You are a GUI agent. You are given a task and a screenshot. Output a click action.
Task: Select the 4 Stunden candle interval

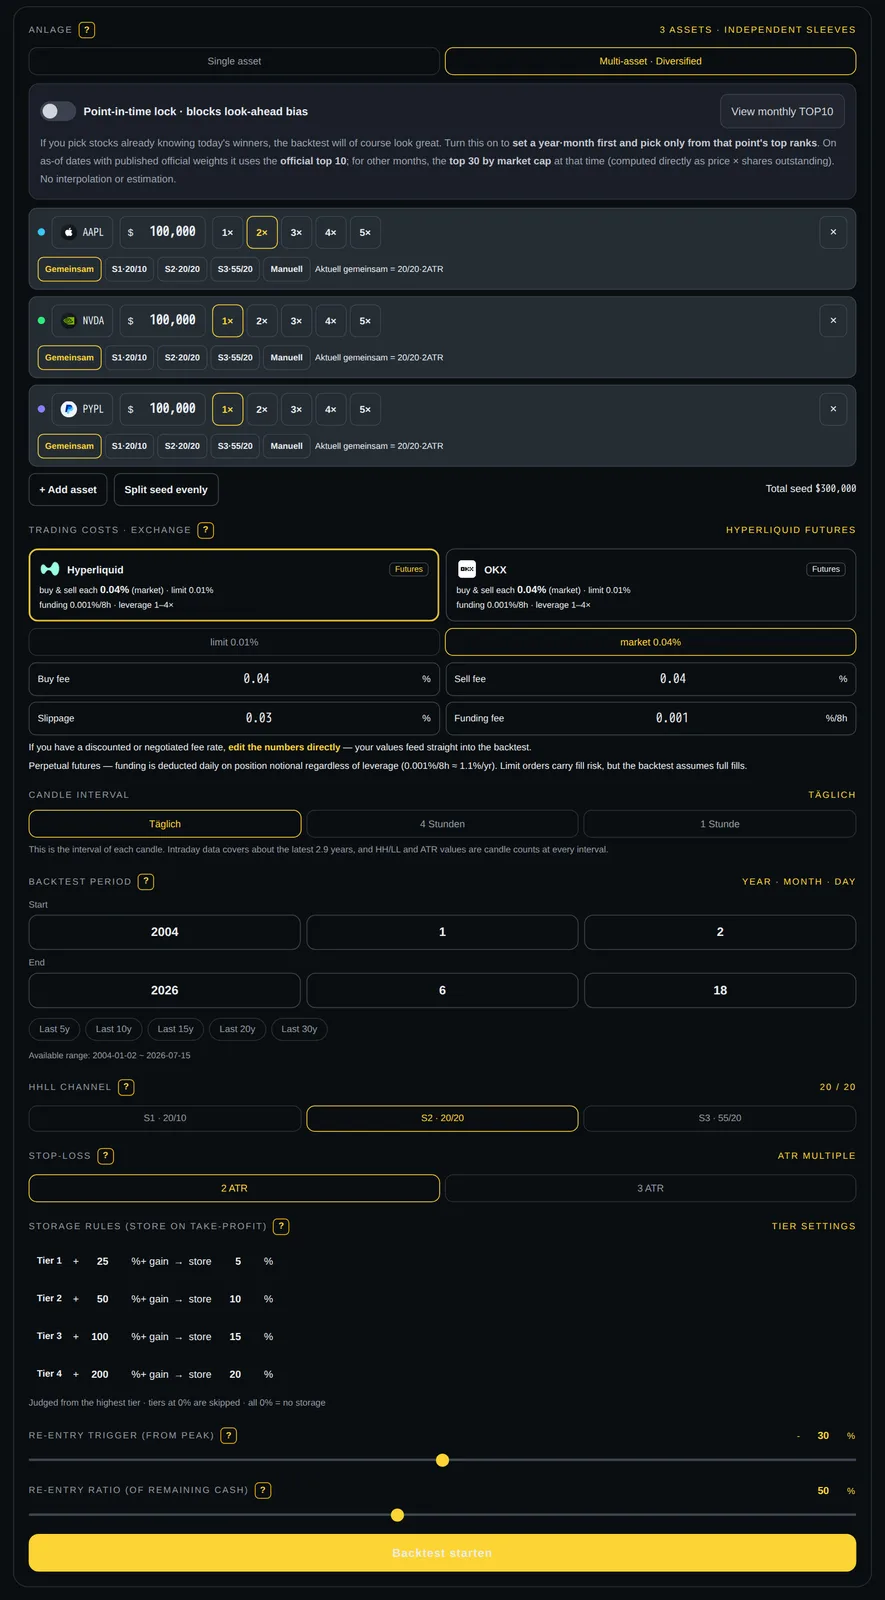(442, 824)
